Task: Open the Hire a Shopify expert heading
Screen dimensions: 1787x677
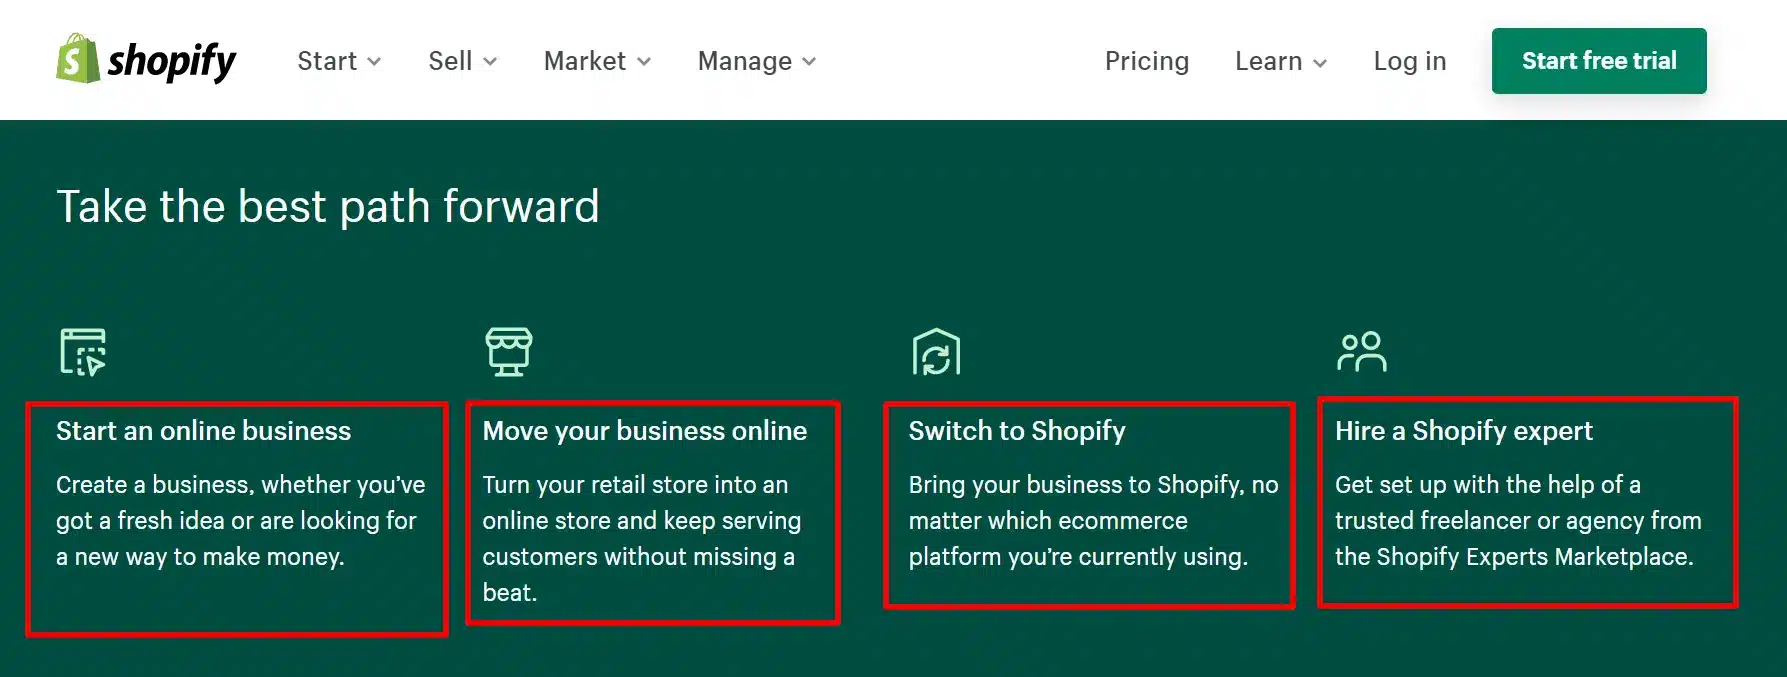Action: (x=1464, y=431)
